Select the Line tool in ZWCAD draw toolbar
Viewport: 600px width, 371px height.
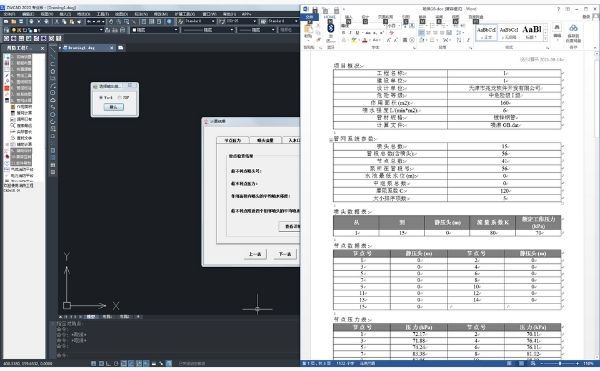[53, 49]
